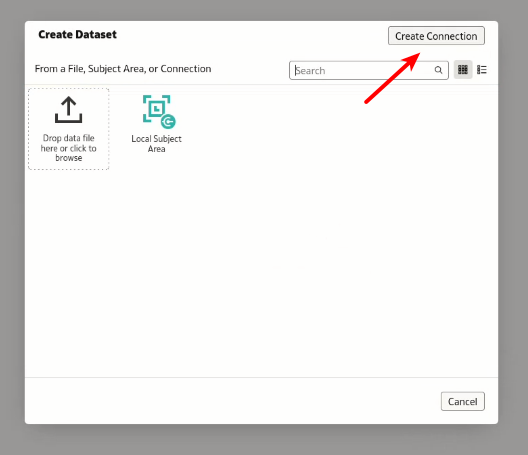Viewport: 528px width, 455px height.
Task: Click the Create Connection button
Action: tap(436, 36)
